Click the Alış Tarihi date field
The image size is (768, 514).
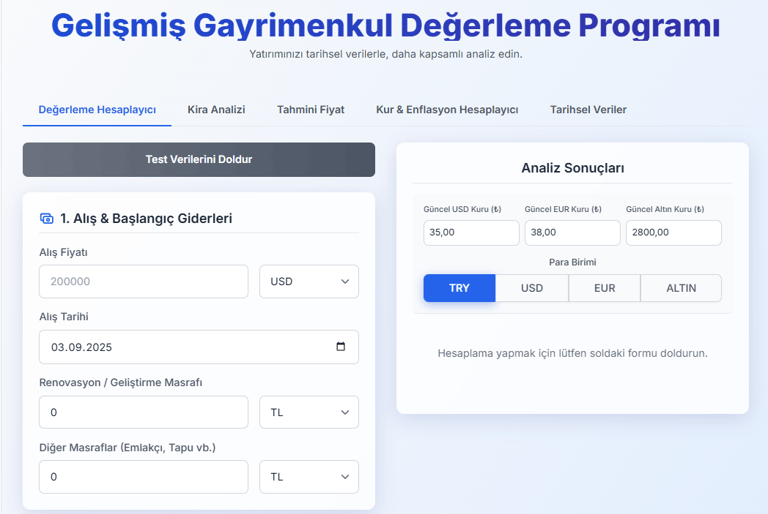(199, 347)
